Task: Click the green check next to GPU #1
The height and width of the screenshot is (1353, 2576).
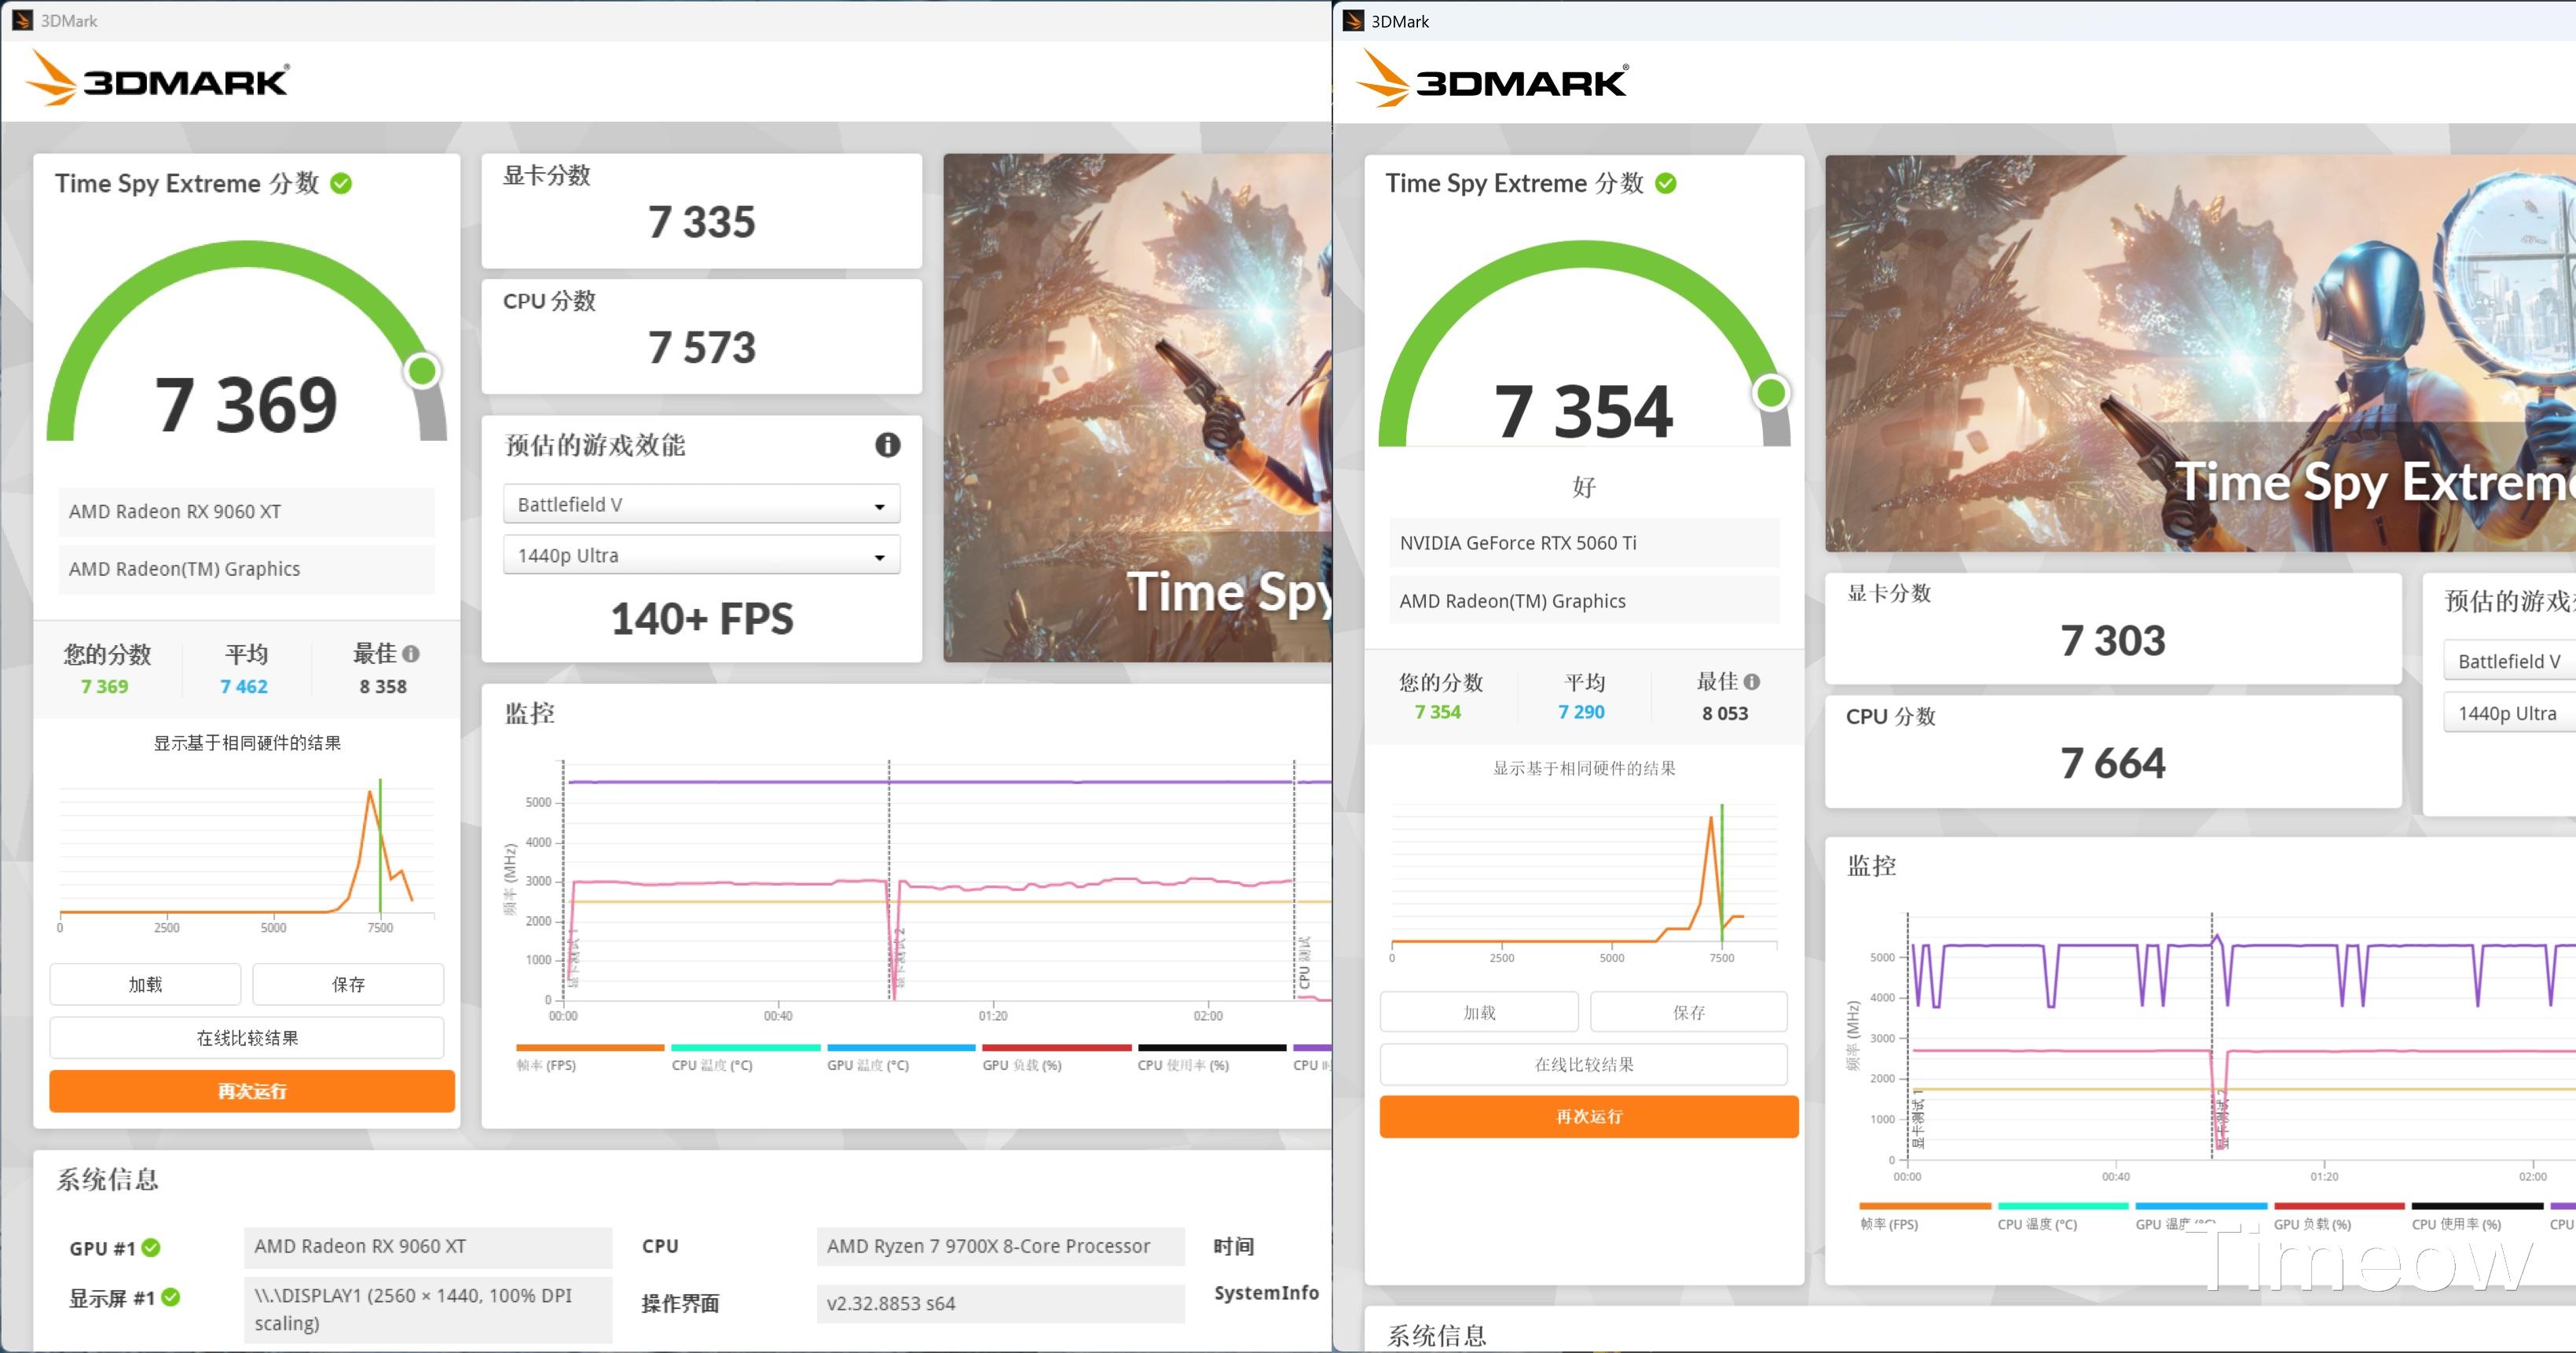Action: (151, 1247)
